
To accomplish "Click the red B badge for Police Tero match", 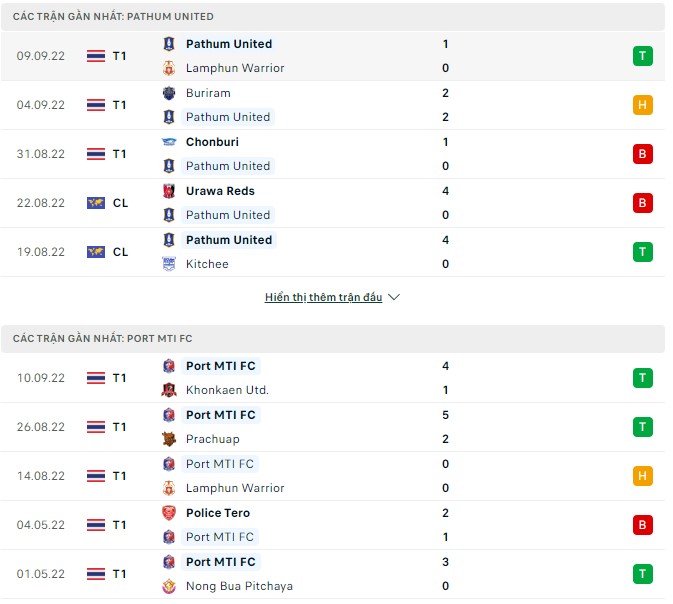I will 642,525.
